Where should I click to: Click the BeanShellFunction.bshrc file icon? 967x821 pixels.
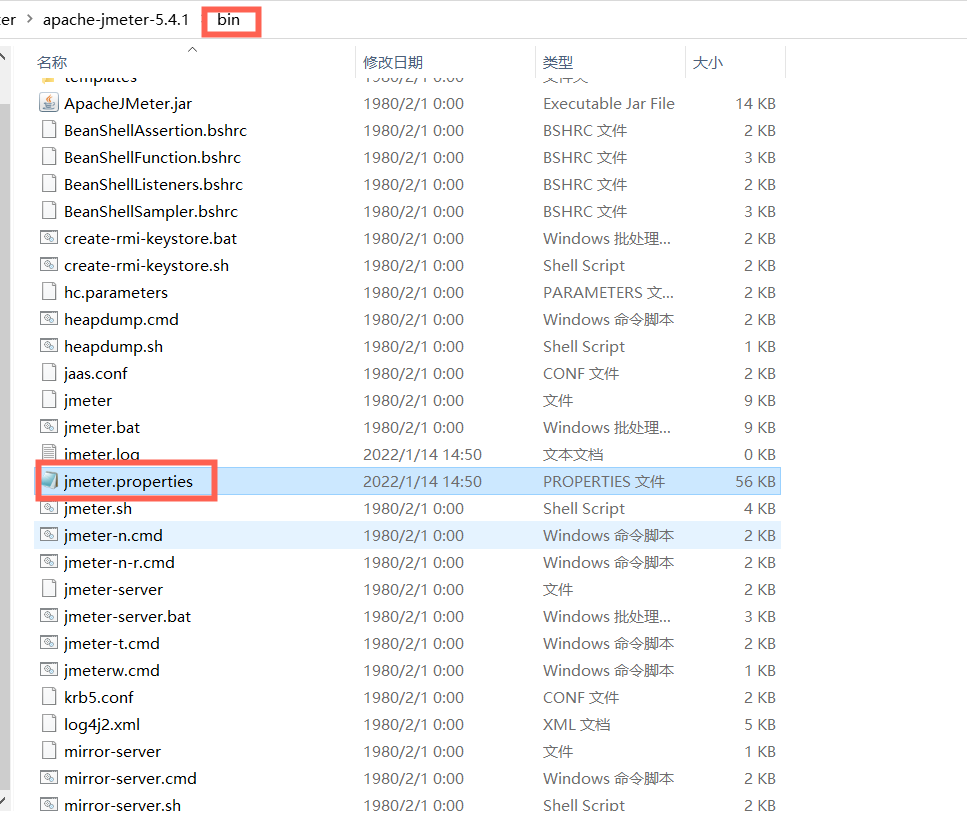pos(49,157)
